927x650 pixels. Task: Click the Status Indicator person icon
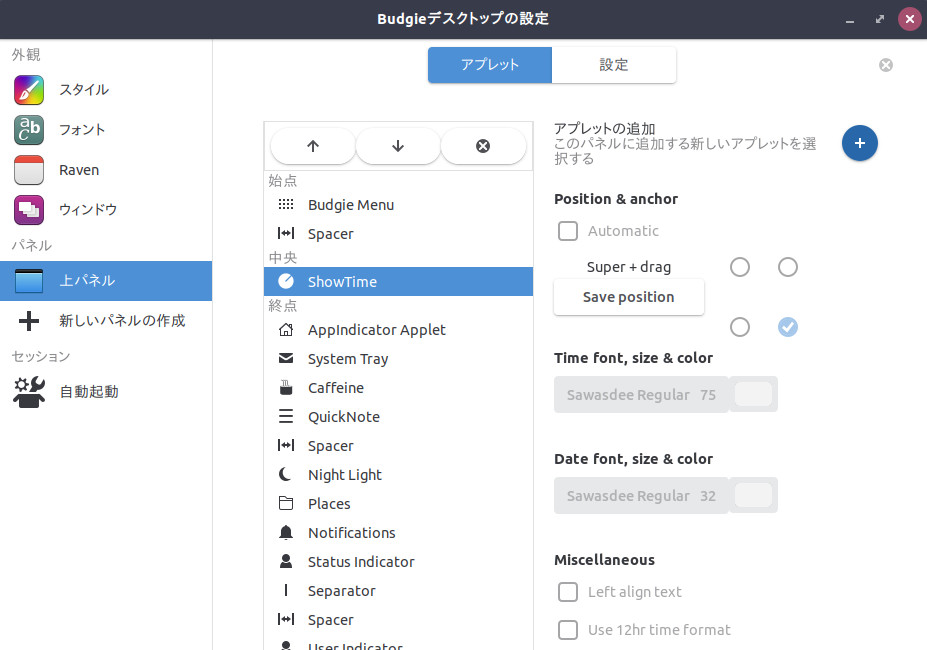point(286,561)
